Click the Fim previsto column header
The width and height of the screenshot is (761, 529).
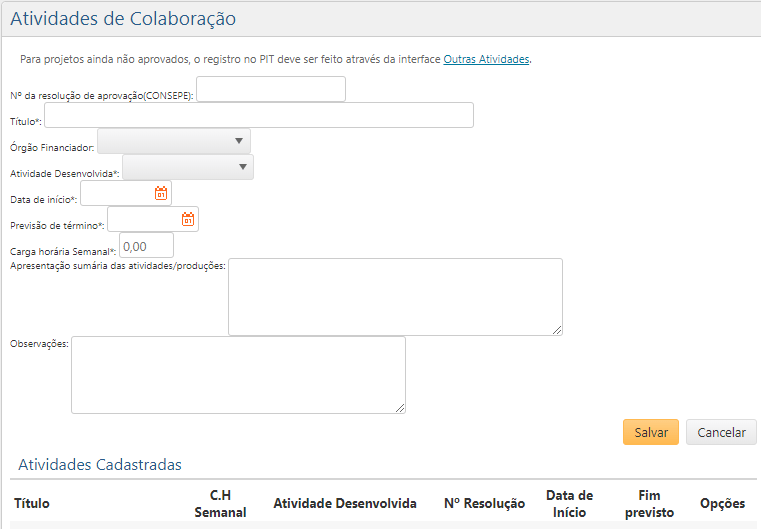(649, 504)
